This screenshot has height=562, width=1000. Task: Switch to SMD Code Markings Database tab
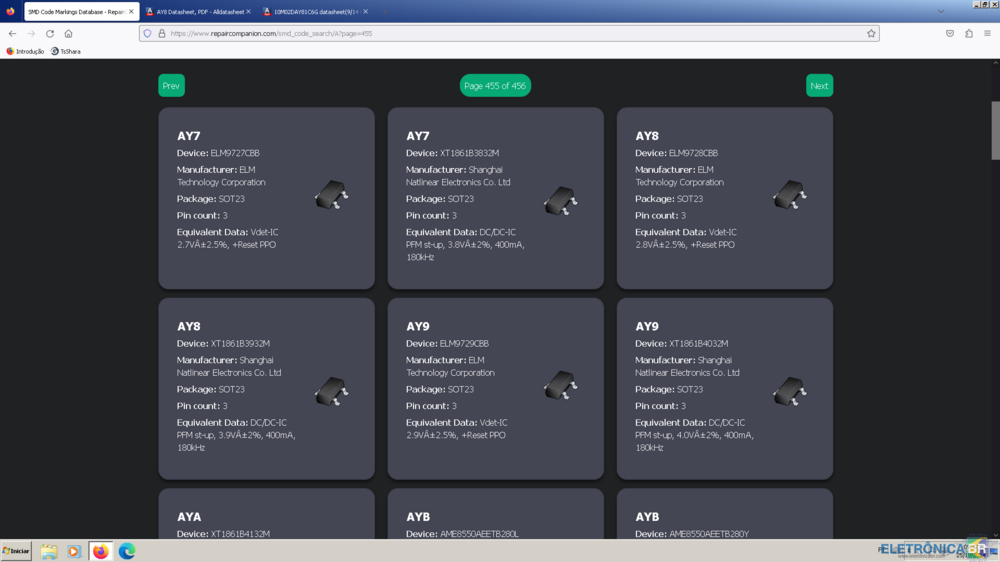click(x=76, y=11)
